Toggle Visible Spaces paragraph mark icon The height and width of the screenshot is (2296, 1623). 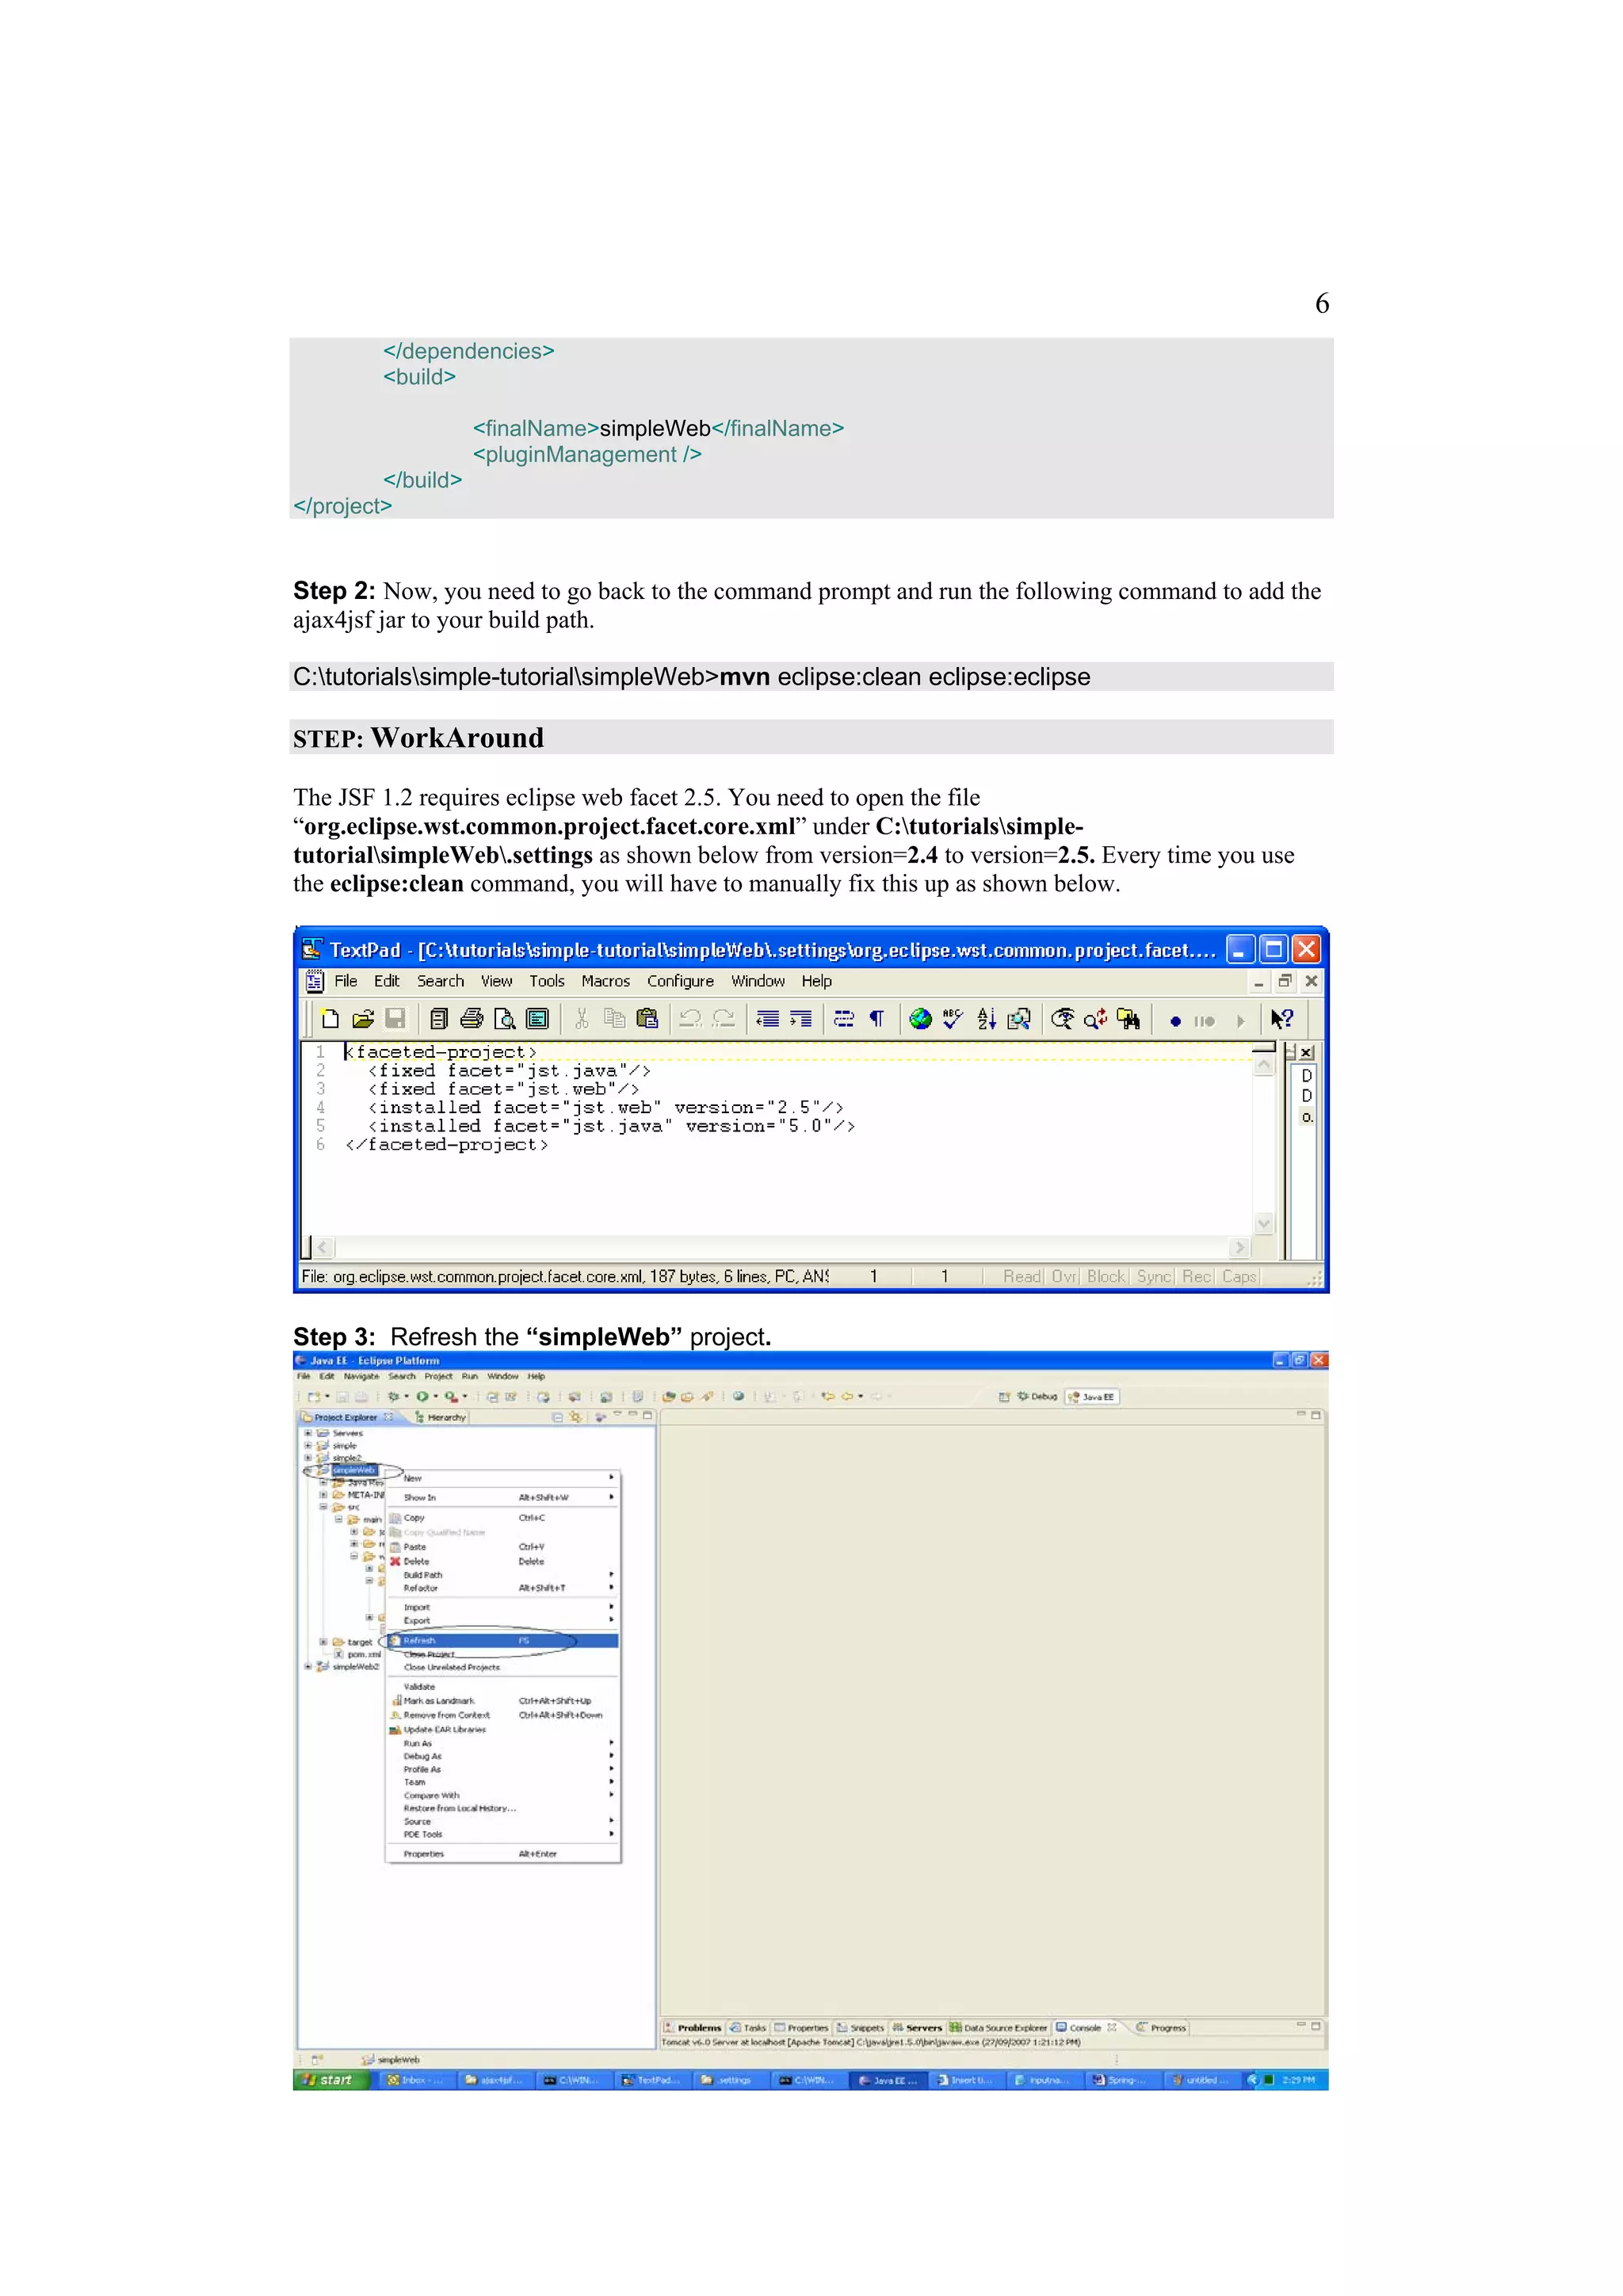877,1019
